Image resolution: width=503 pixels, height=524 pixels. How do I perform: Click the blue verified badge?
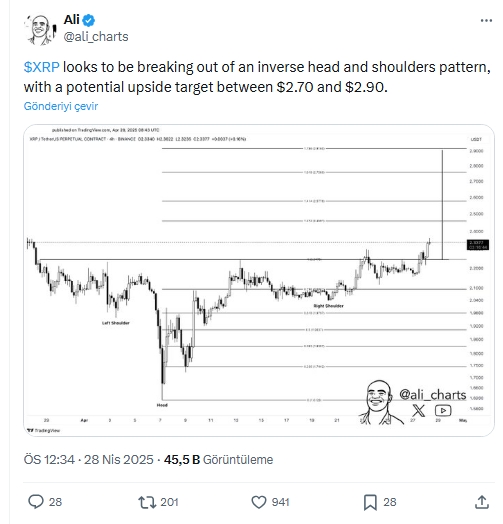[x=89, y=20]
